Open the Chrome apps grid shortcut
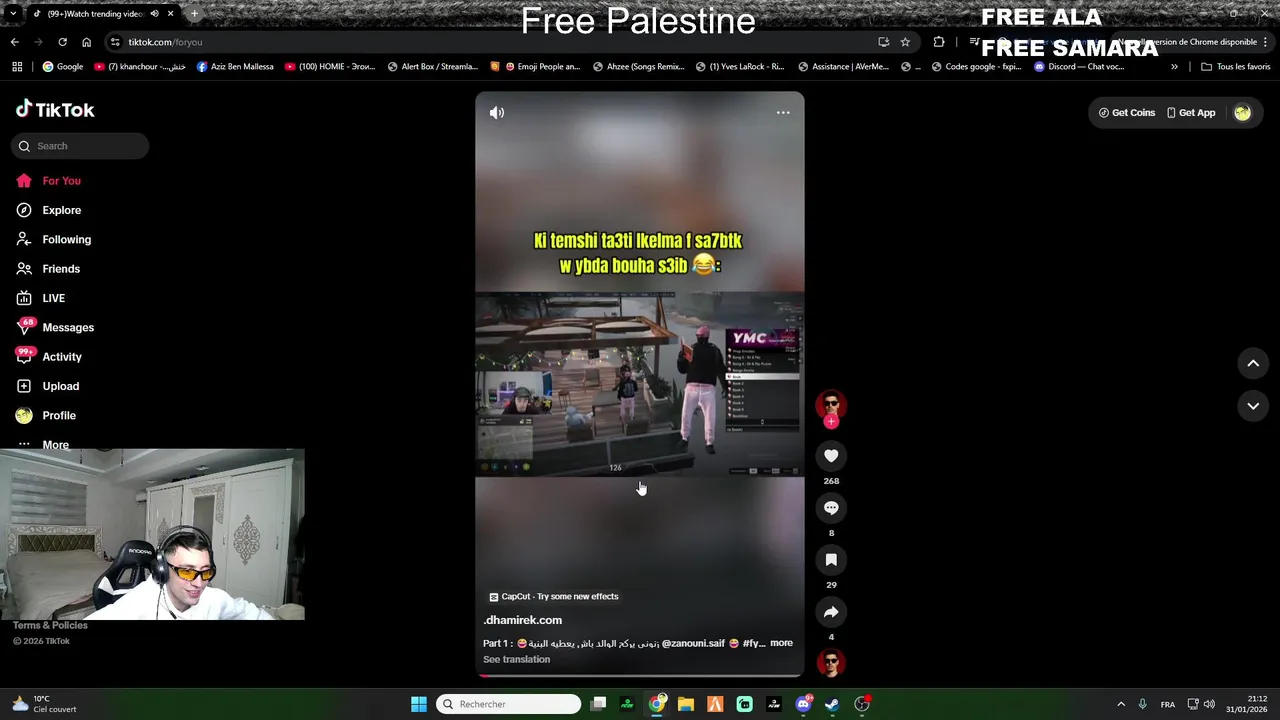Image resolution: width=1280 pixels, height=720 pixels. point(17,67)
